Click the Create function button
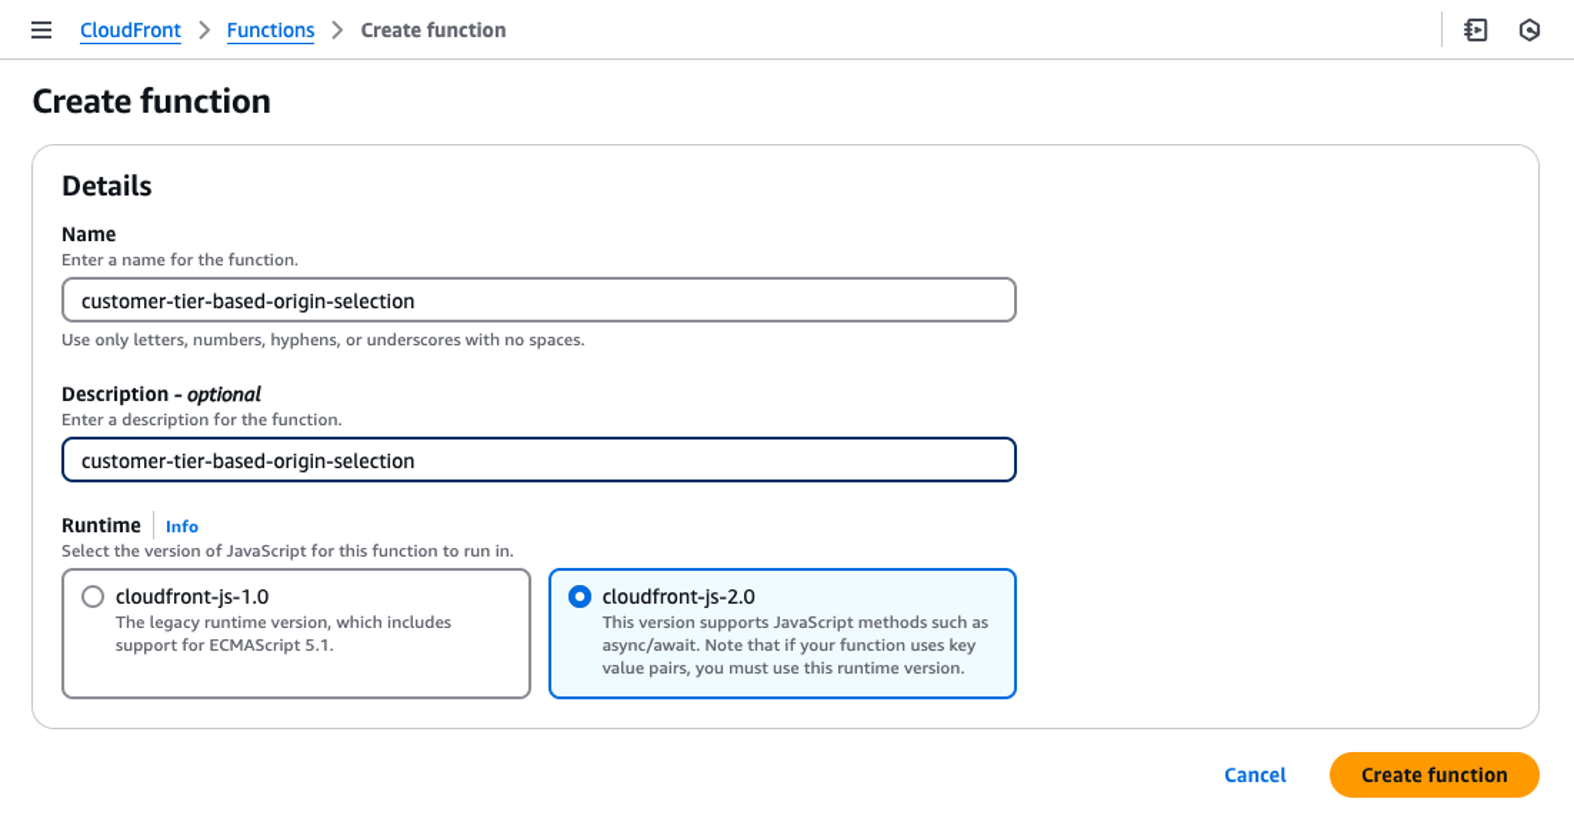Screen dimensions: 1574x822 [1434, 775]
